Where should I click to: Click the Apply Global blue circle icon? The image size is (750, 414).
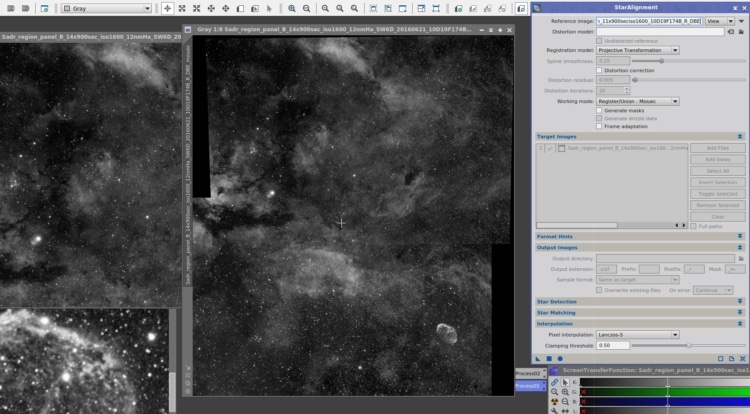pos(560,359)
